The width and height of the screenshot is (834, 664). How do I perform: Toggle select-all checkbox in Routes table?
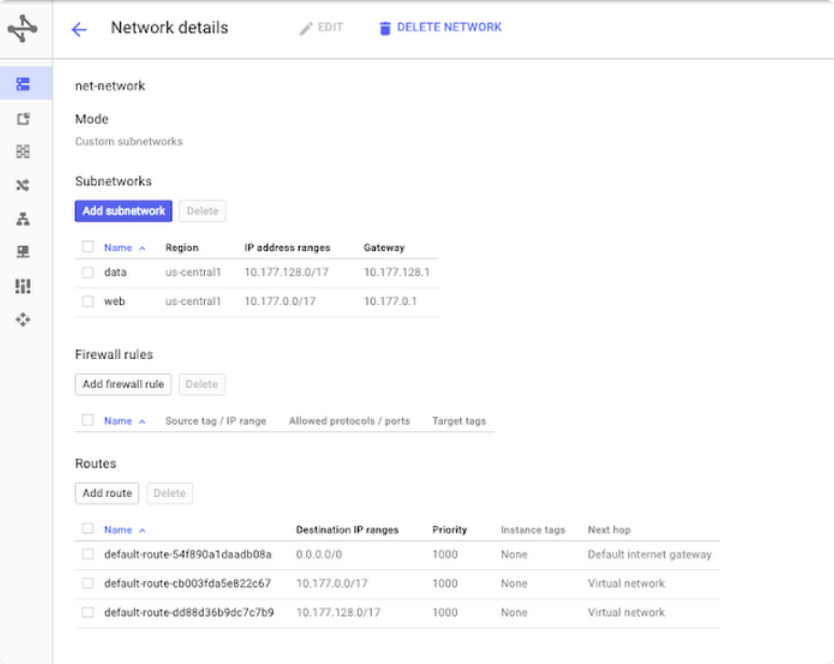click(x=88, y=529)
